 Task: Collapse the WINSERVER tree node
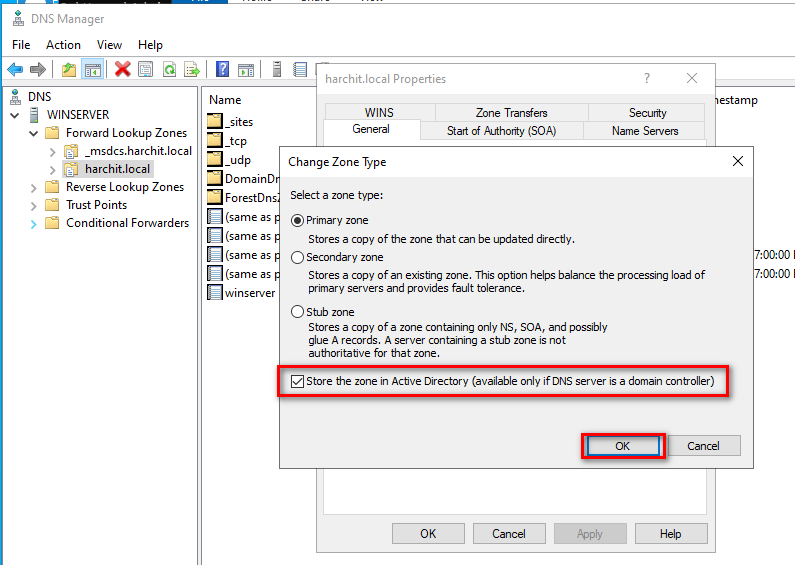[15, 115]
